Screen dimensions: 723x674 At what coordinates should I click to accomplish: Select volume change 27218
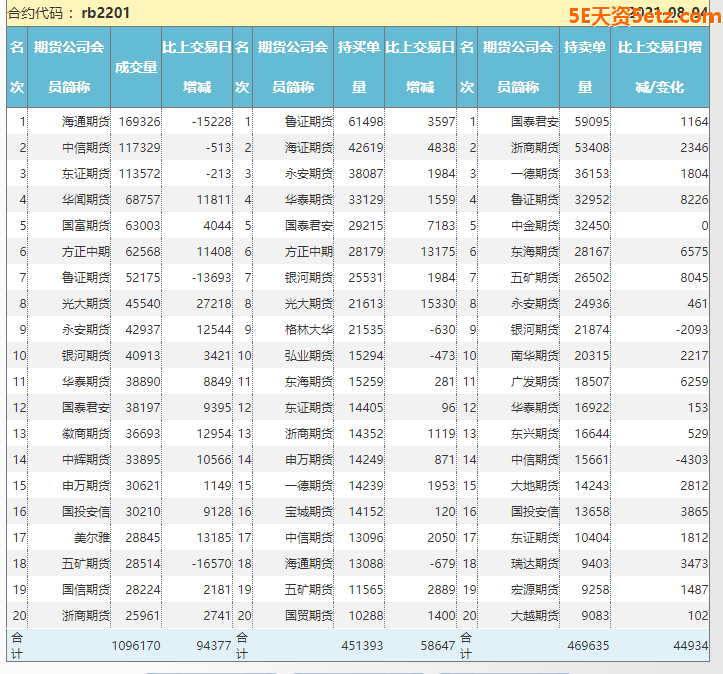214,304
